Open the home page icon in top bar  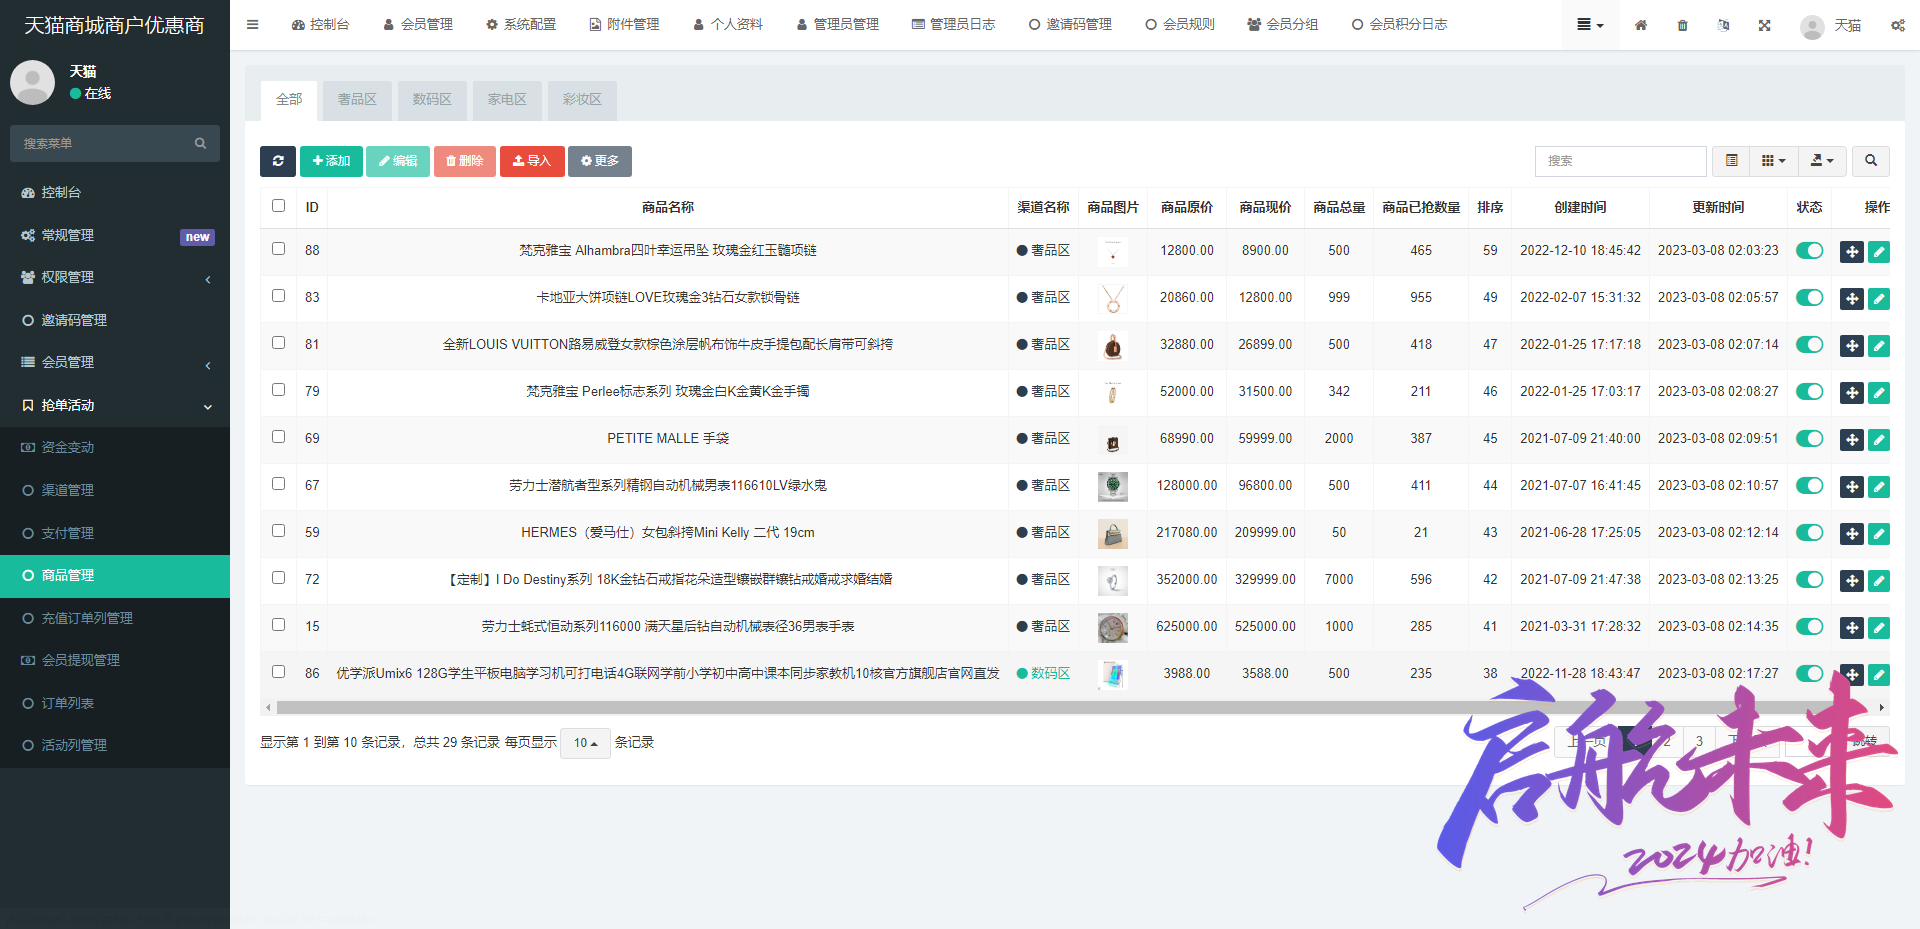[1641, 25]
